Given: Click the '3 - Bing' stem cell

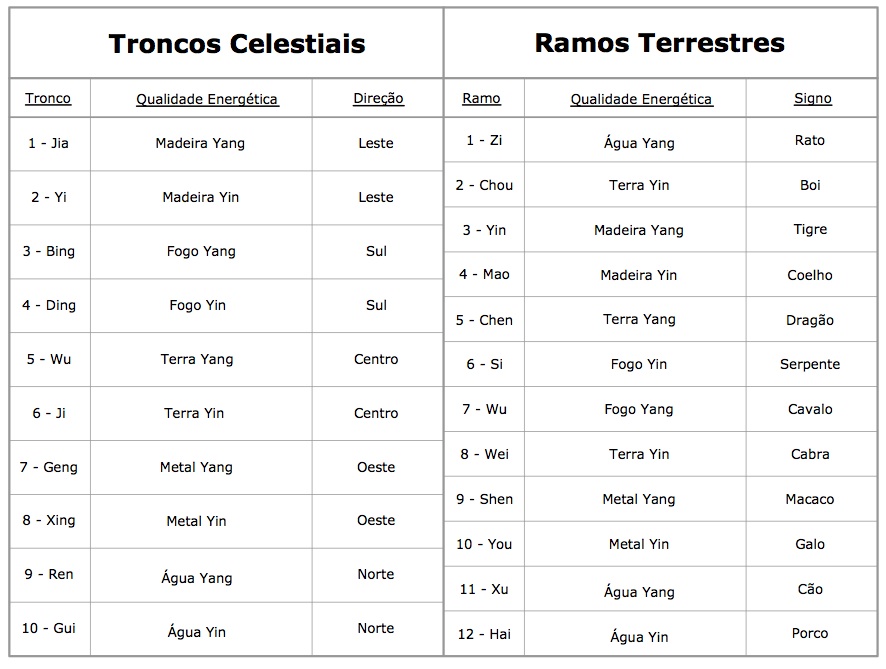Looking at the screenshot, I should (48, 251).
